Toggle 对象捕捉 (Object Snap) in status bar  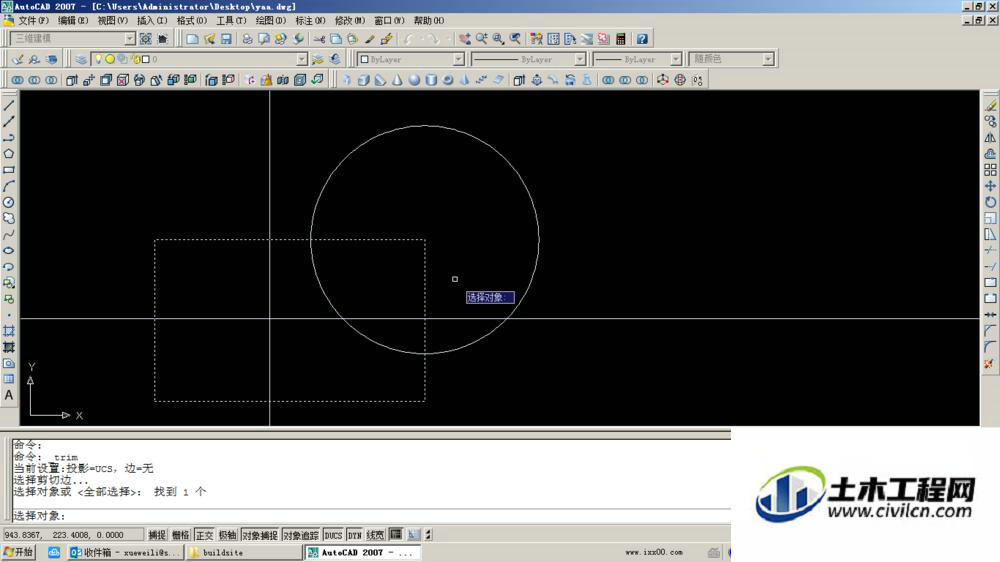(x=260, y=535)
